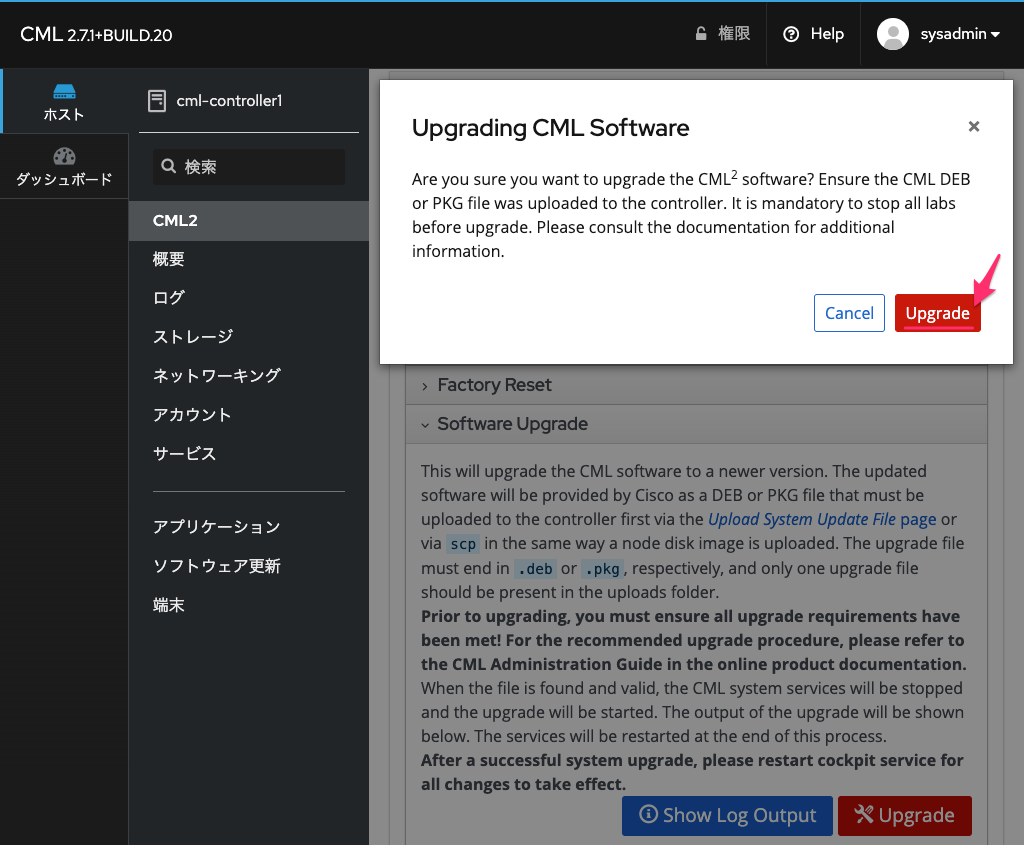Click the ホスト server icon in sidebar
Image resolution: width=1024 pixels, height=845 pixels.
pos(64,91)
